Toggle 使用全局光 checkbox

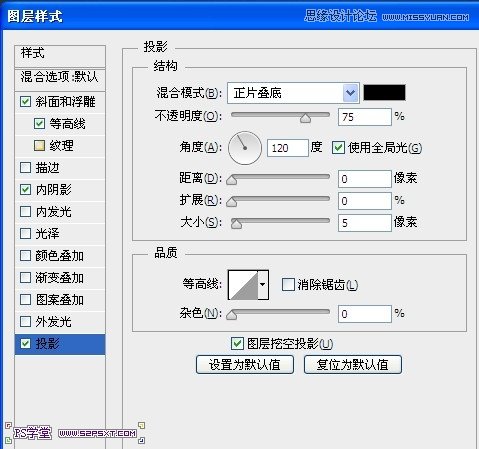click(338, 147)
